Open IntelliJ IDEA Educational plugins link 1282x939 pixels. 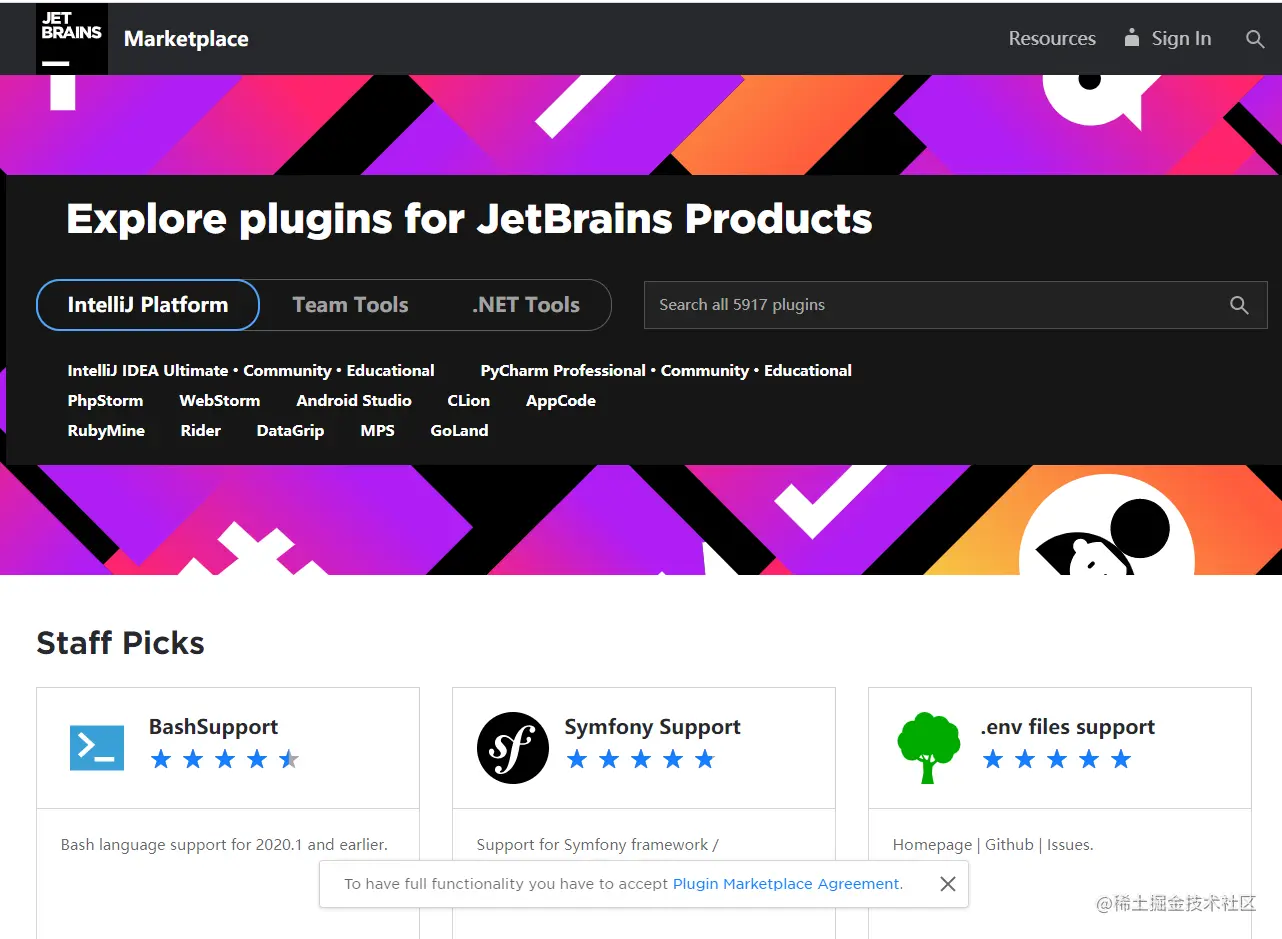[x=390, y=370]
